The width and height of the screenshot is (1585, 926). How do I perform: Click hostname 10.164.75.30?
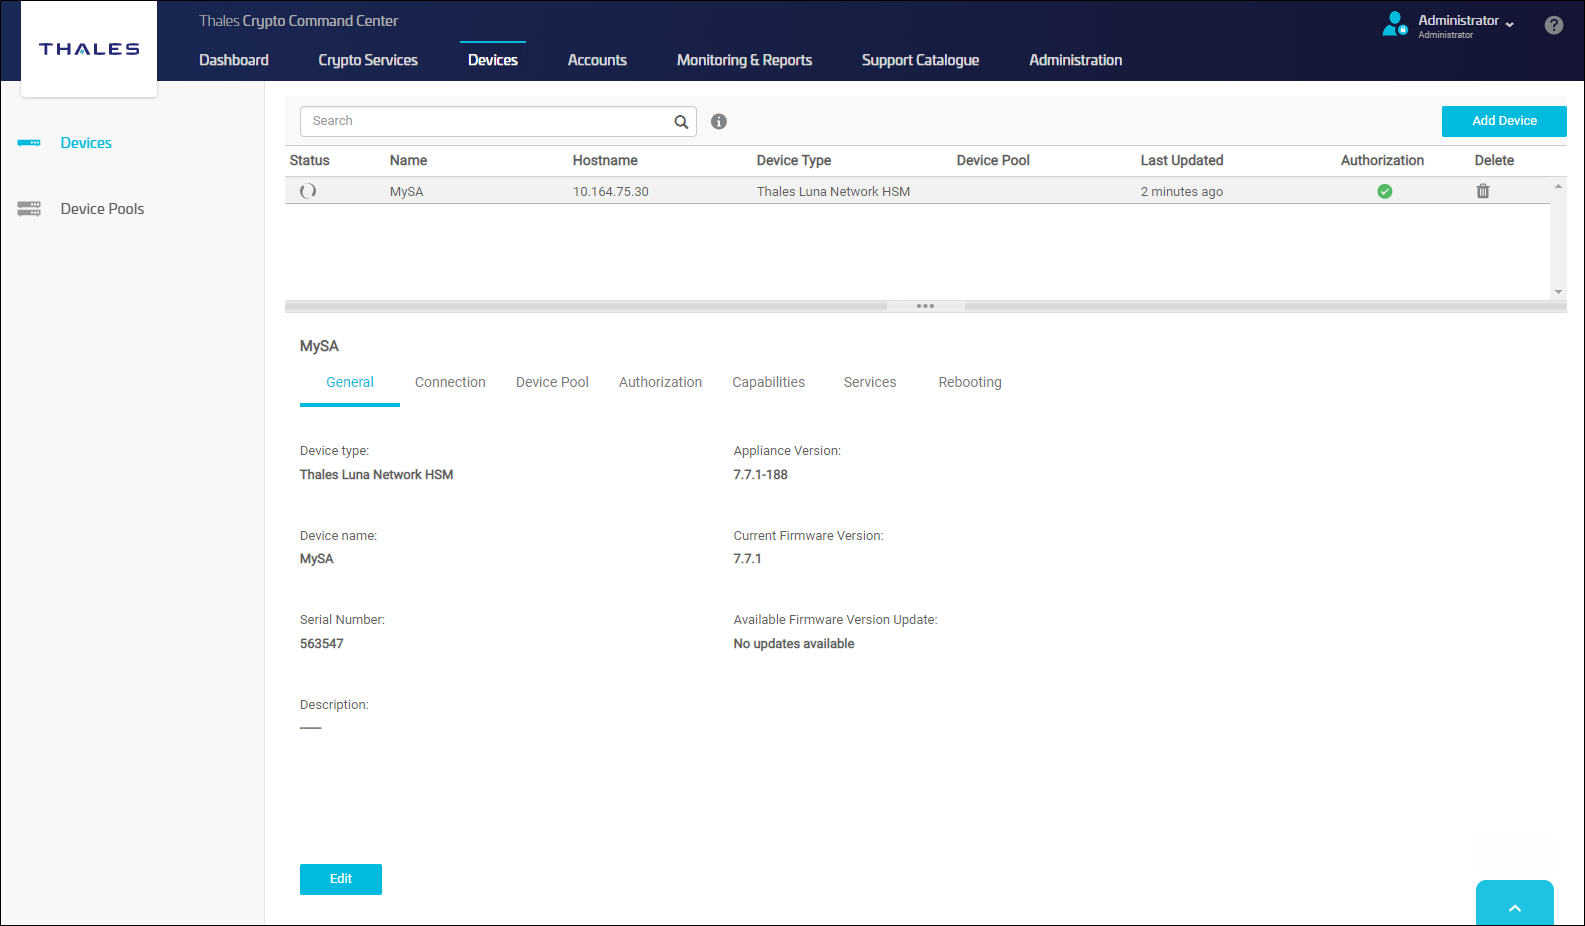tap(610, 192)
